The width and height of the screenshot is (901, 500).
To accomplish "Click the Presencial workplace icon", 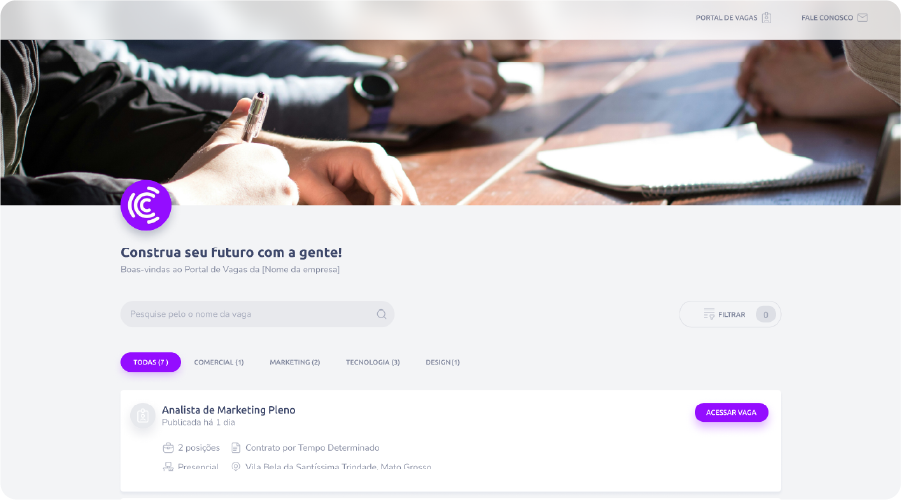I will click(168, 467).
